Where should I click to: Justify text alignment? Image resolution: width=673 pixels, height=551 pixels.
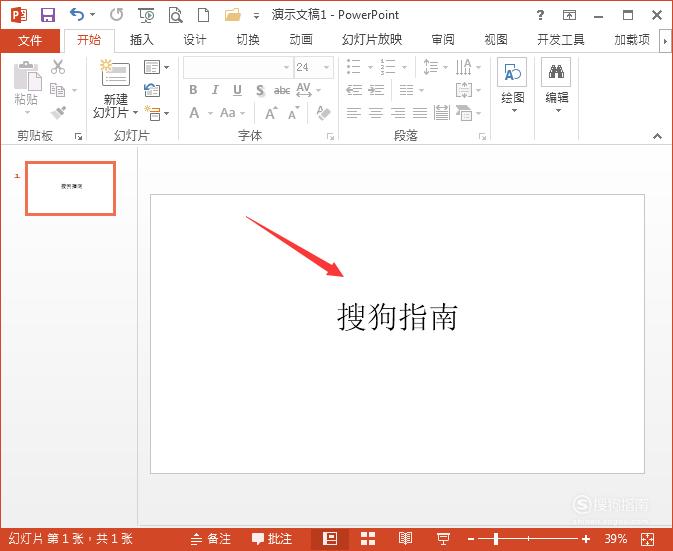[420, 113]
